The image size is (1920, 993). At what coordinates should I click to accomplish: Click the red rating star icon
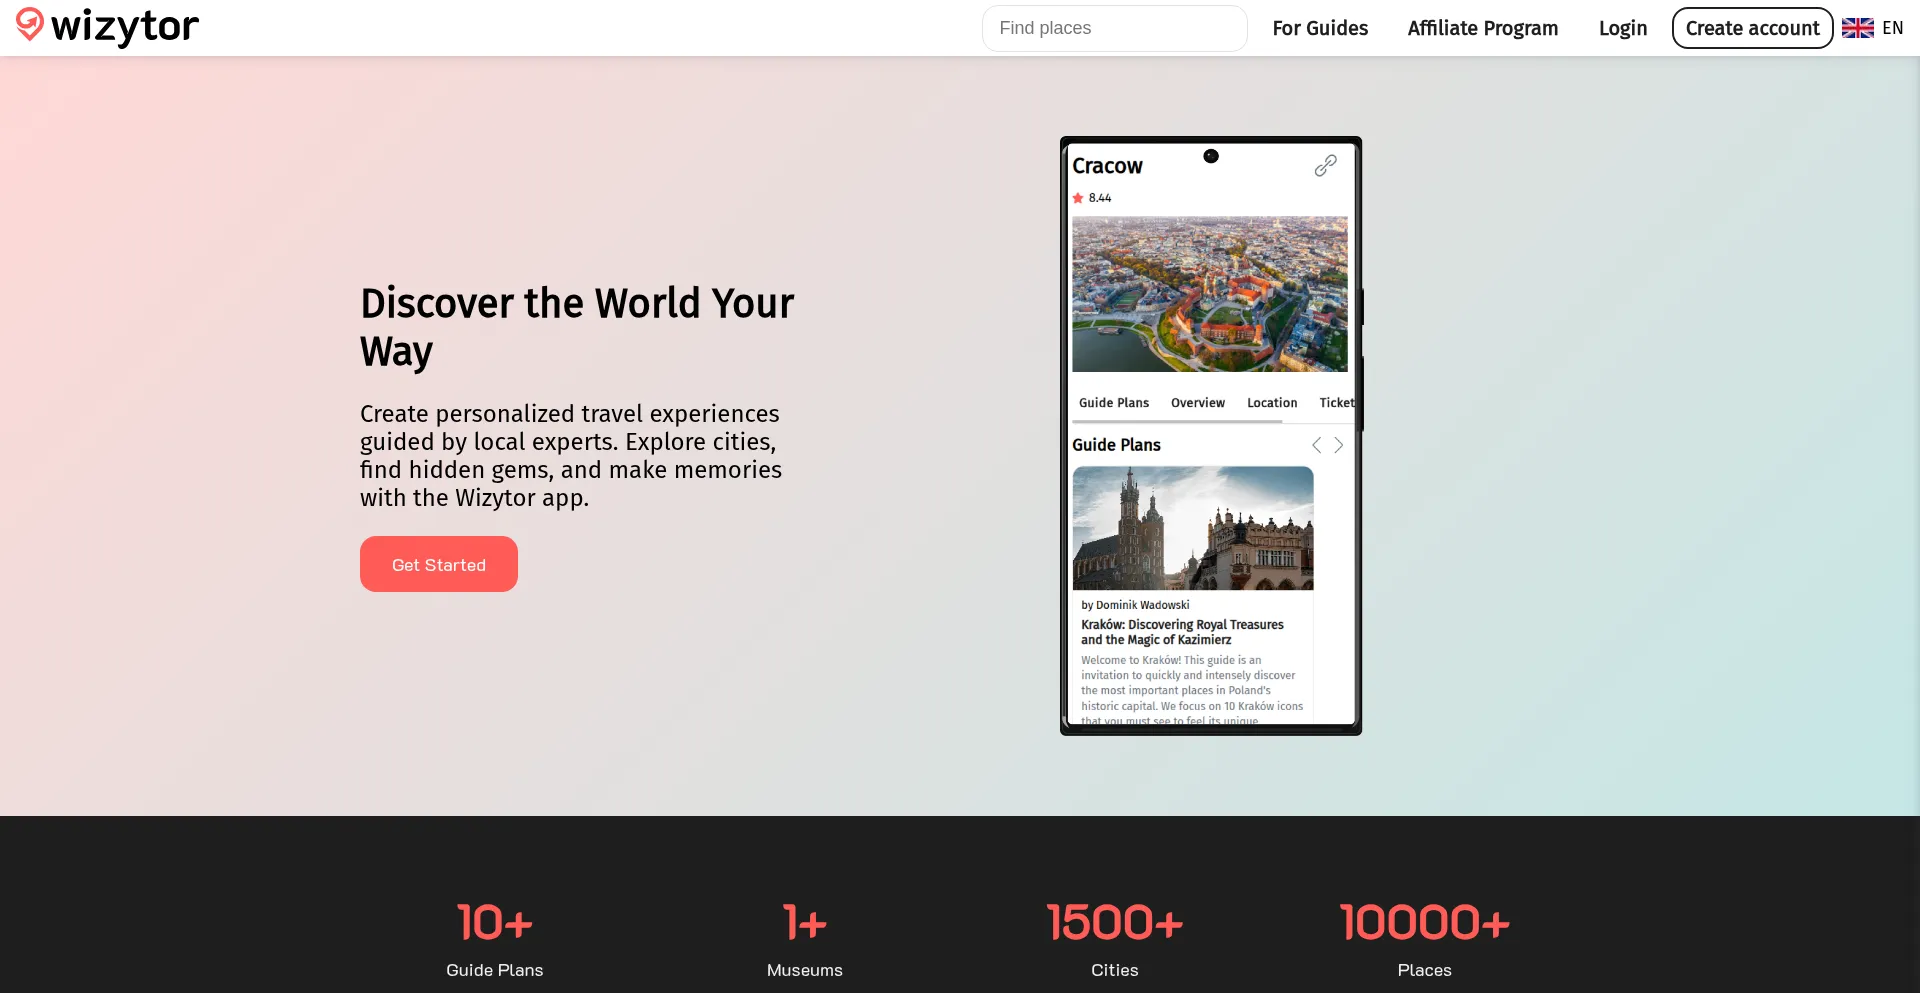pos(1078,198)
